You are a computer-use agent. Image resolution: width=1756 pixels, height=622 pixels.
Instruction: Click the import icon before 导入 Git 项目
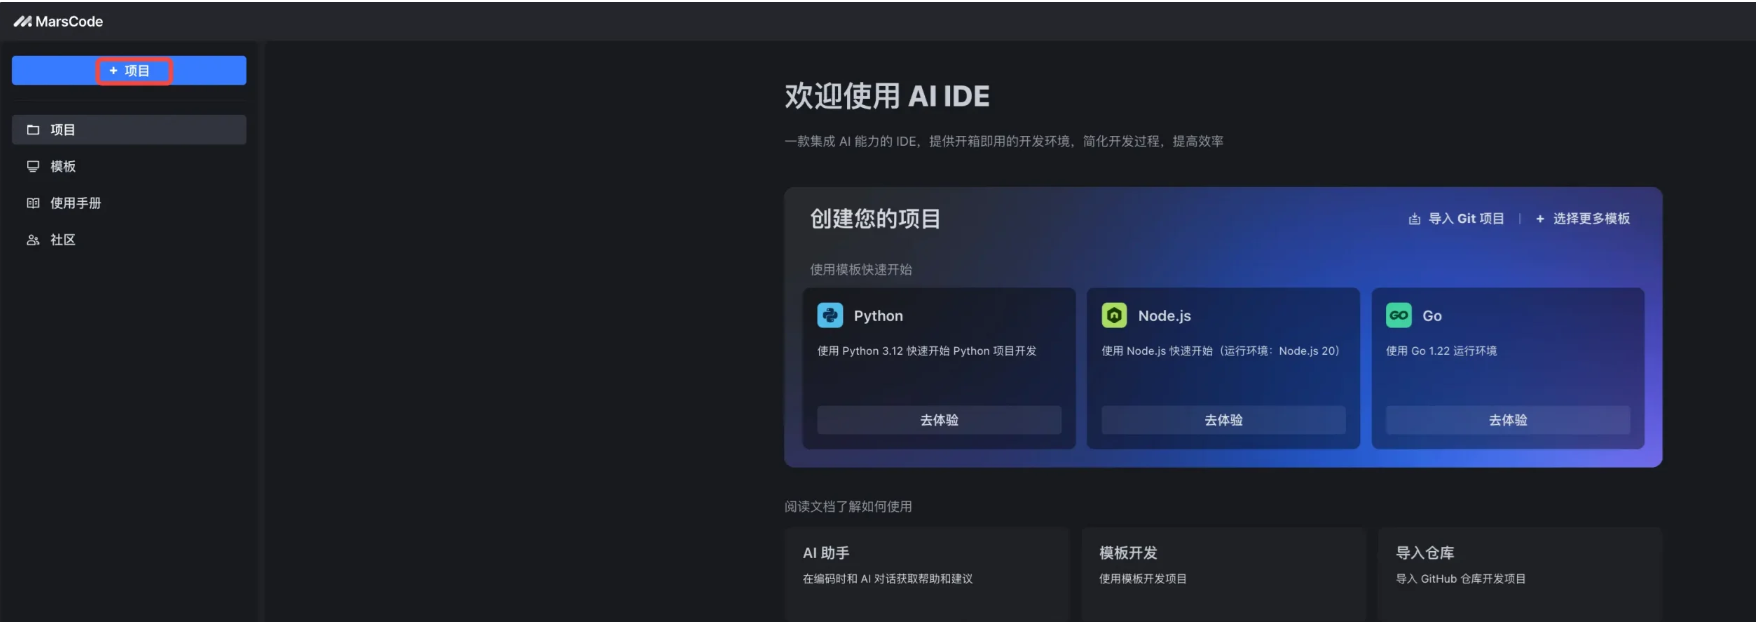point(1414,219)
